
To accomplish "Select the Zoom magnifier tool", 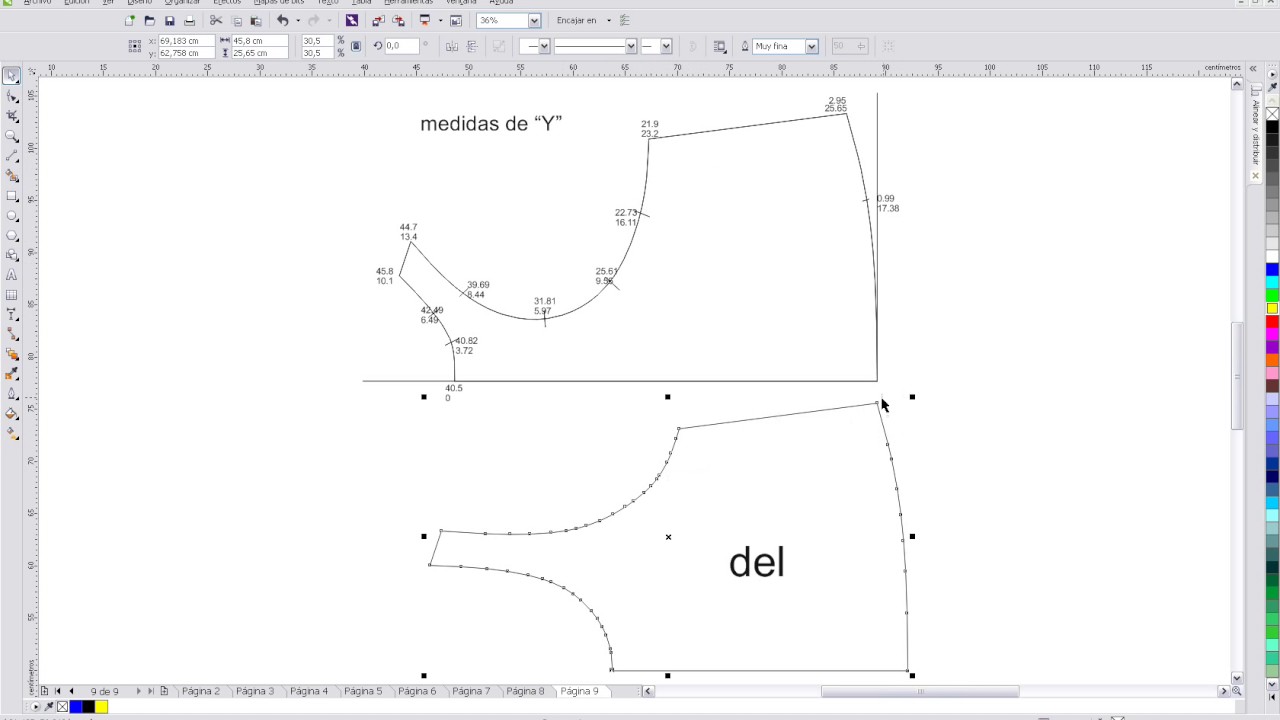I will pos(12,136).
